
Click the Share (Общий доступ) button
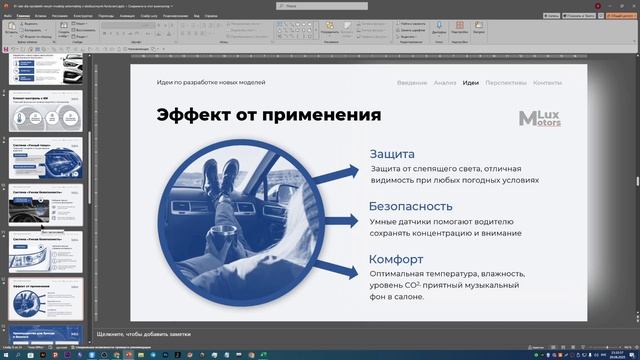tap(621, 16)
